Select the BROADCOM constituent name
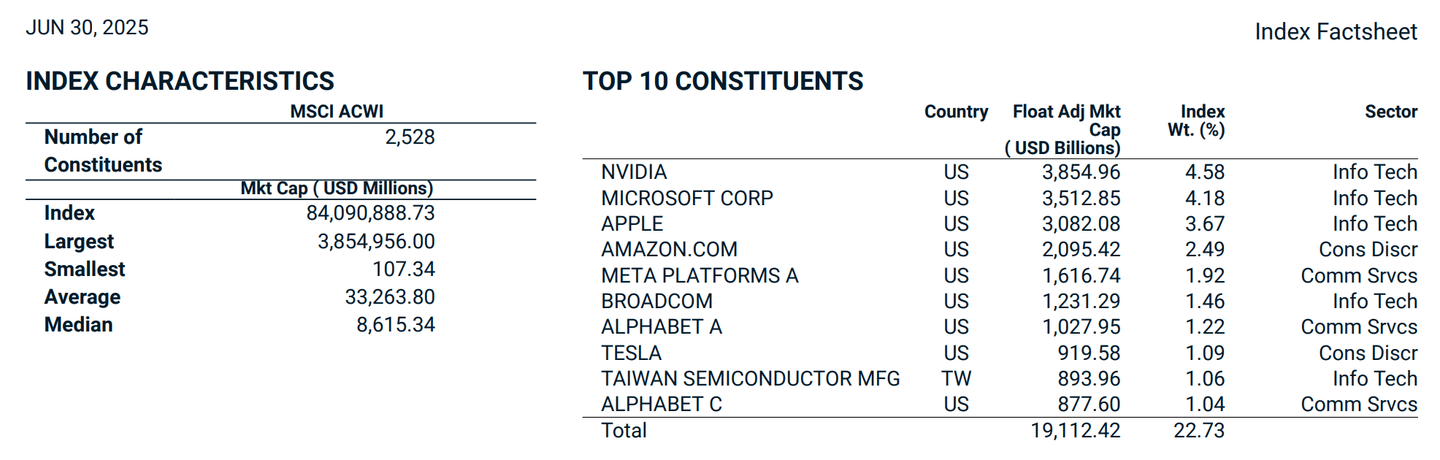1440x460 pixels. pyautogui.click(x=657, y=301)
